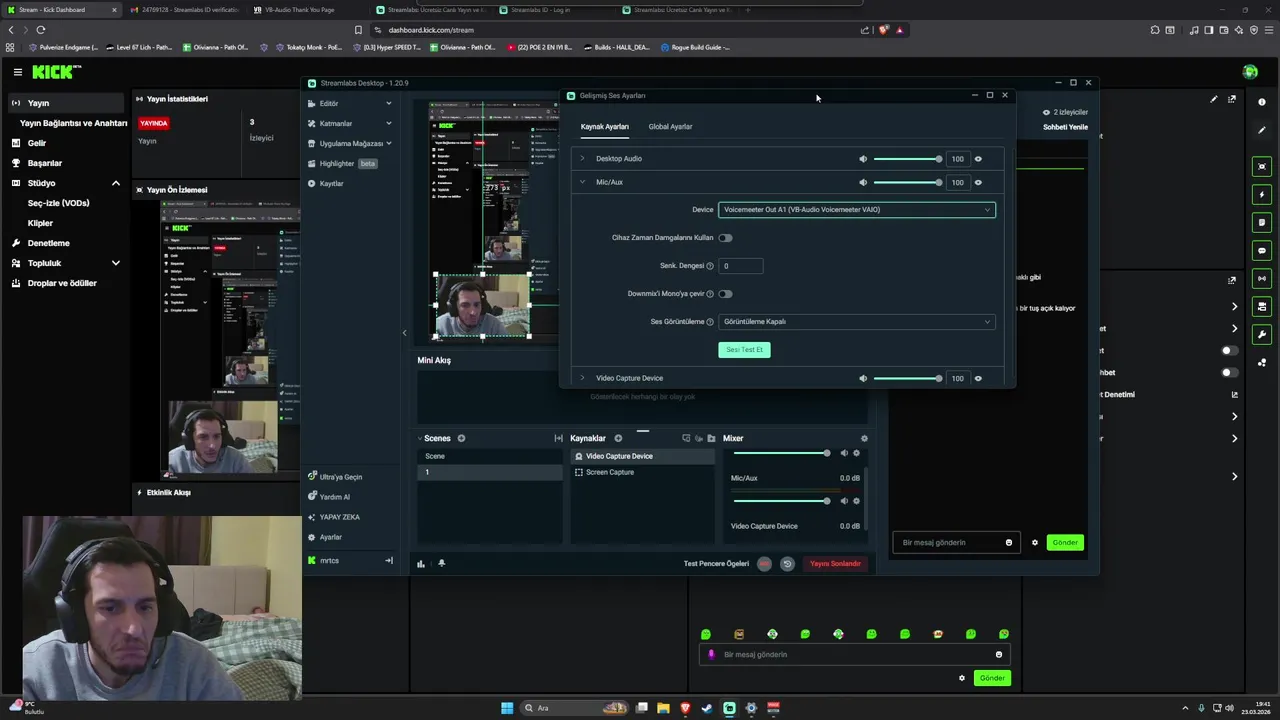Click the logout arrow next to mrtcs
The height and width of the screenshot is (720, 1280).
point(389,561)
